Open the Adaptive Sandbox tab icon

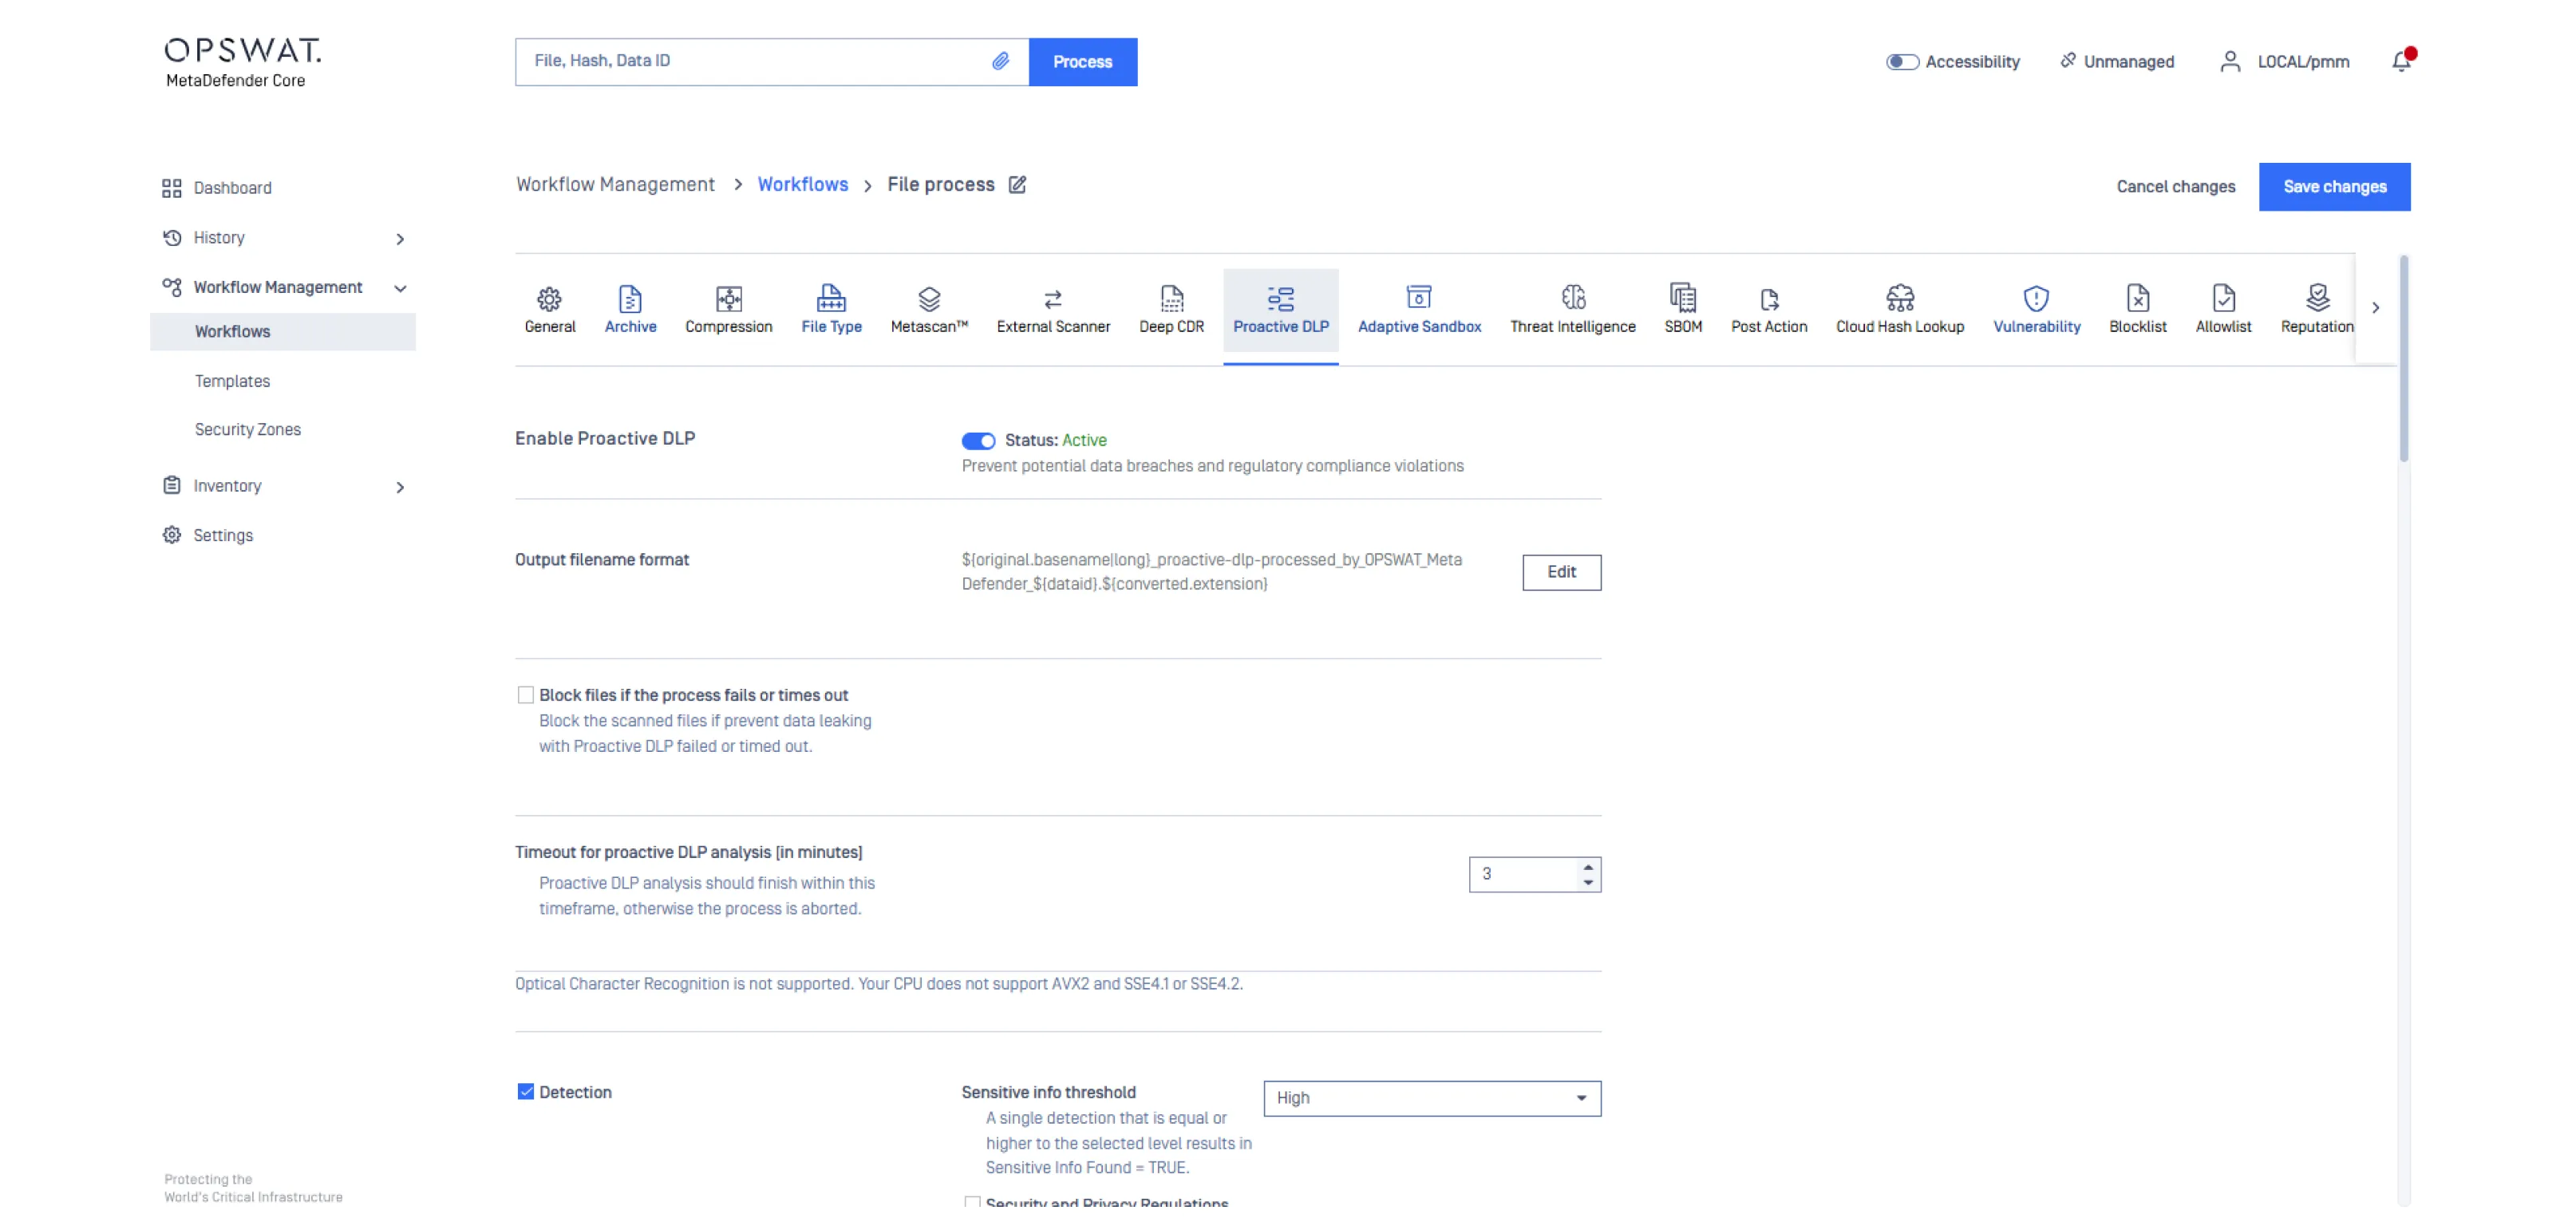1418,297
